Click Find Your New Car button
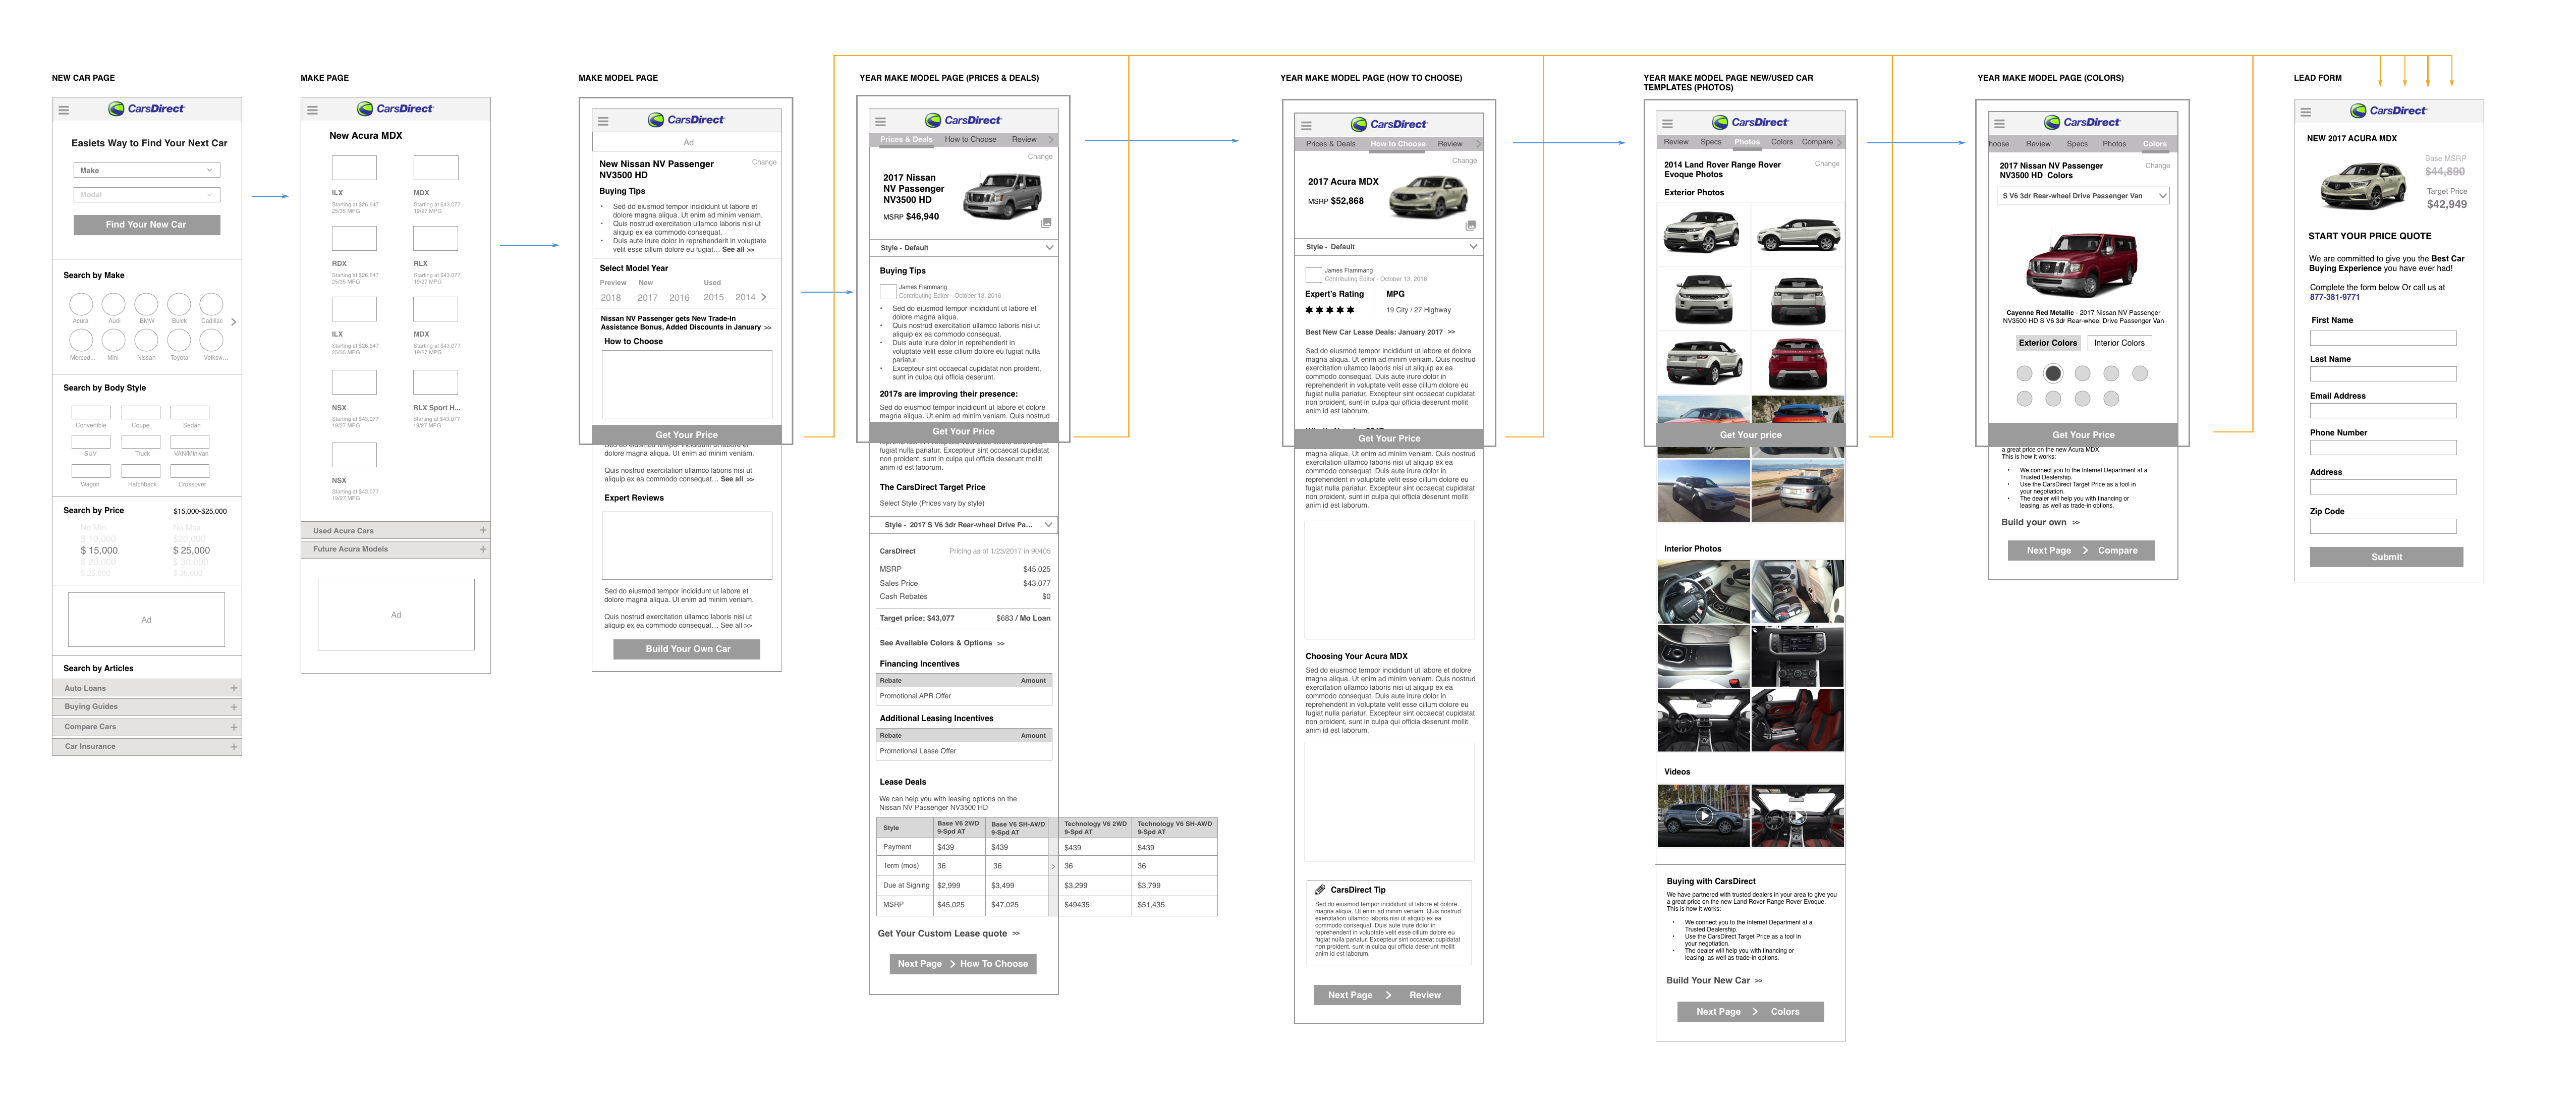 coord(147,225)
